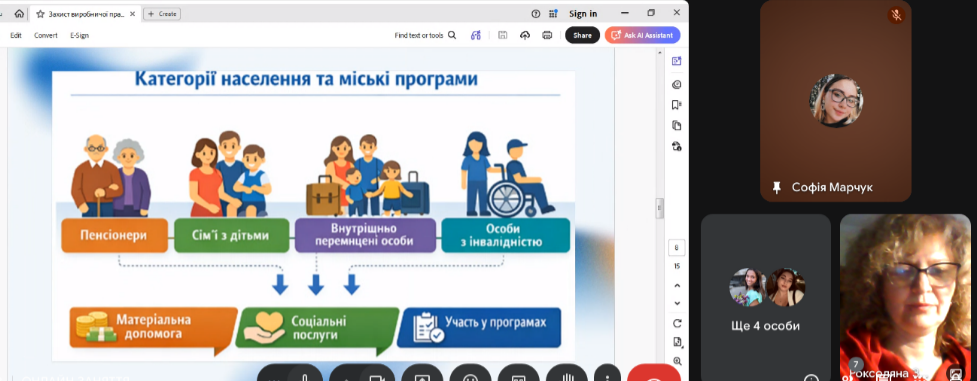The width and height of the screenshot is (977, 381).
Task: Open the Help question mark icon
Action: pos(535,14)
